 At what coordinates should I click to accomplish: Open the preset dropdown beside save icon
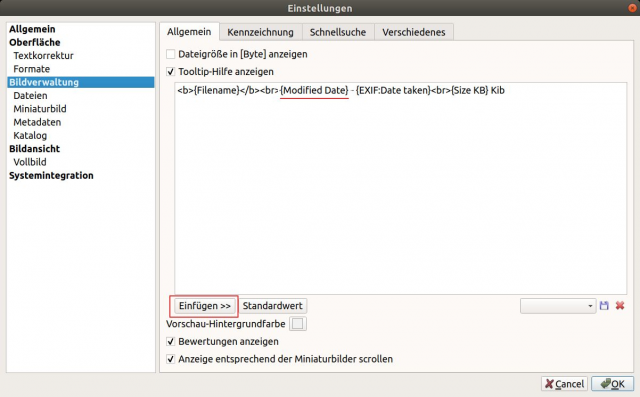pyautogui.click(x=558, y=306)
